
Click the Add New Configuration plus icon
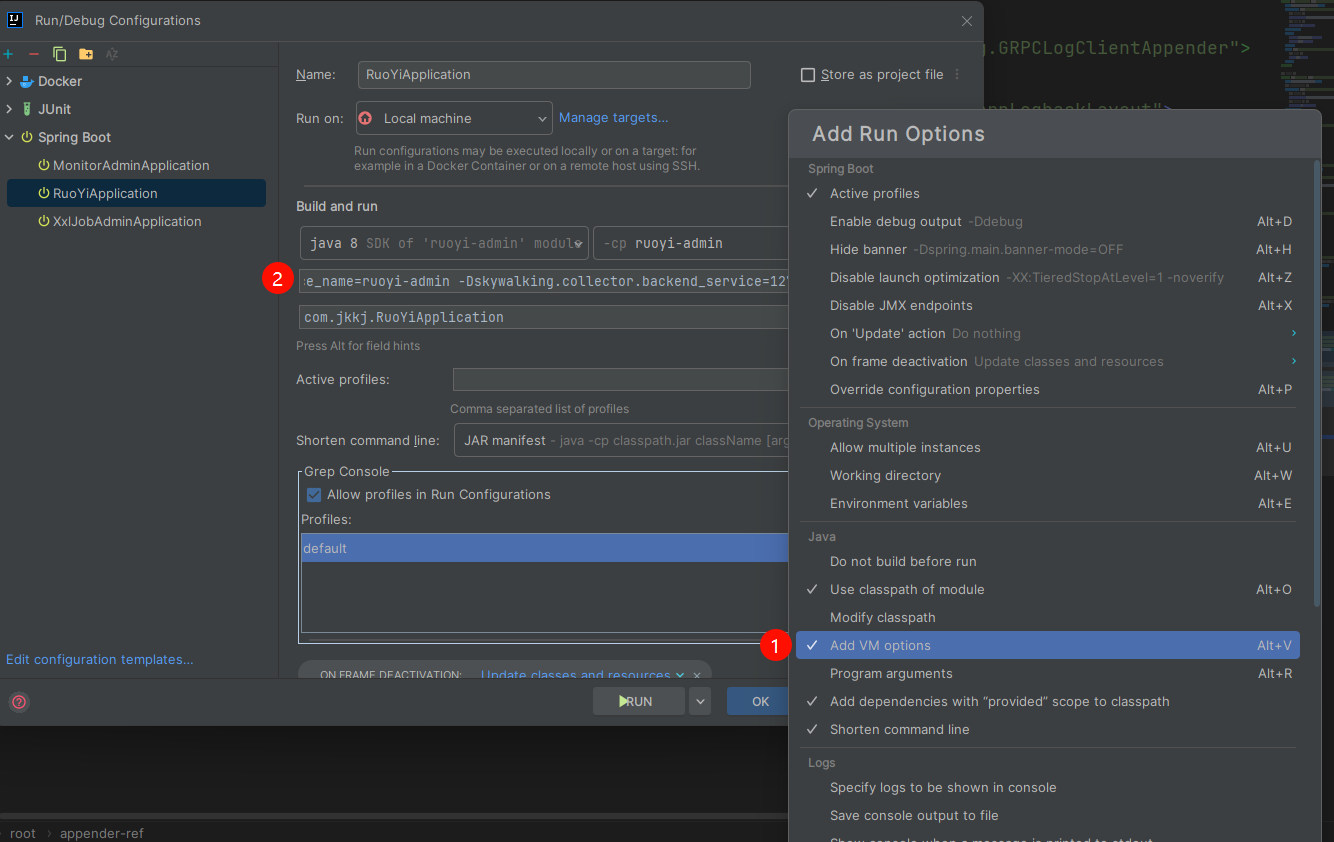point(8,54)
